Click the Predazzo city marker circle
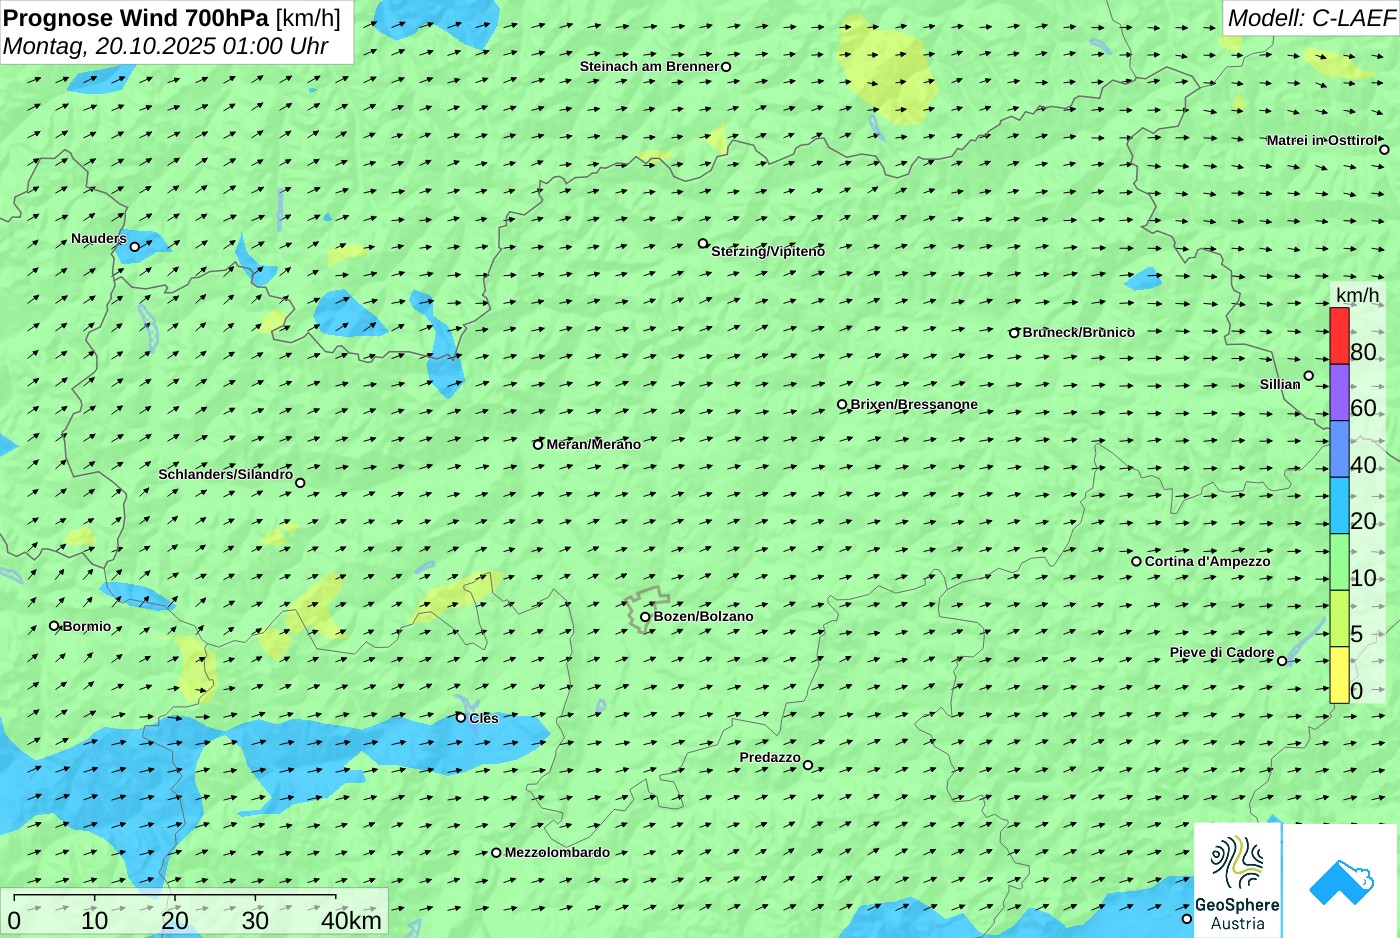The image size is (1400, 938). (x=808, y=765)
